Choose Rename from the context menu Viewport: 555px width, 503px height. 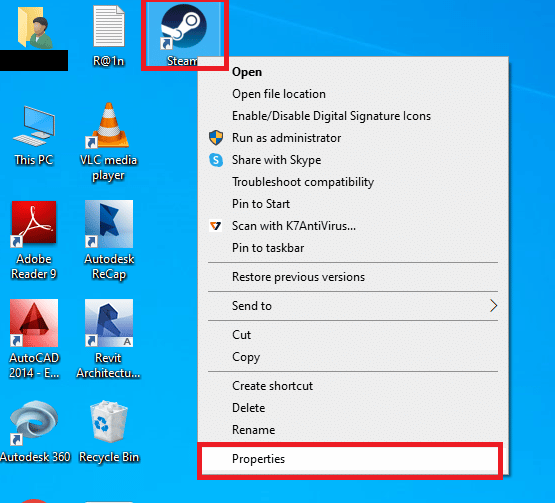353,429
